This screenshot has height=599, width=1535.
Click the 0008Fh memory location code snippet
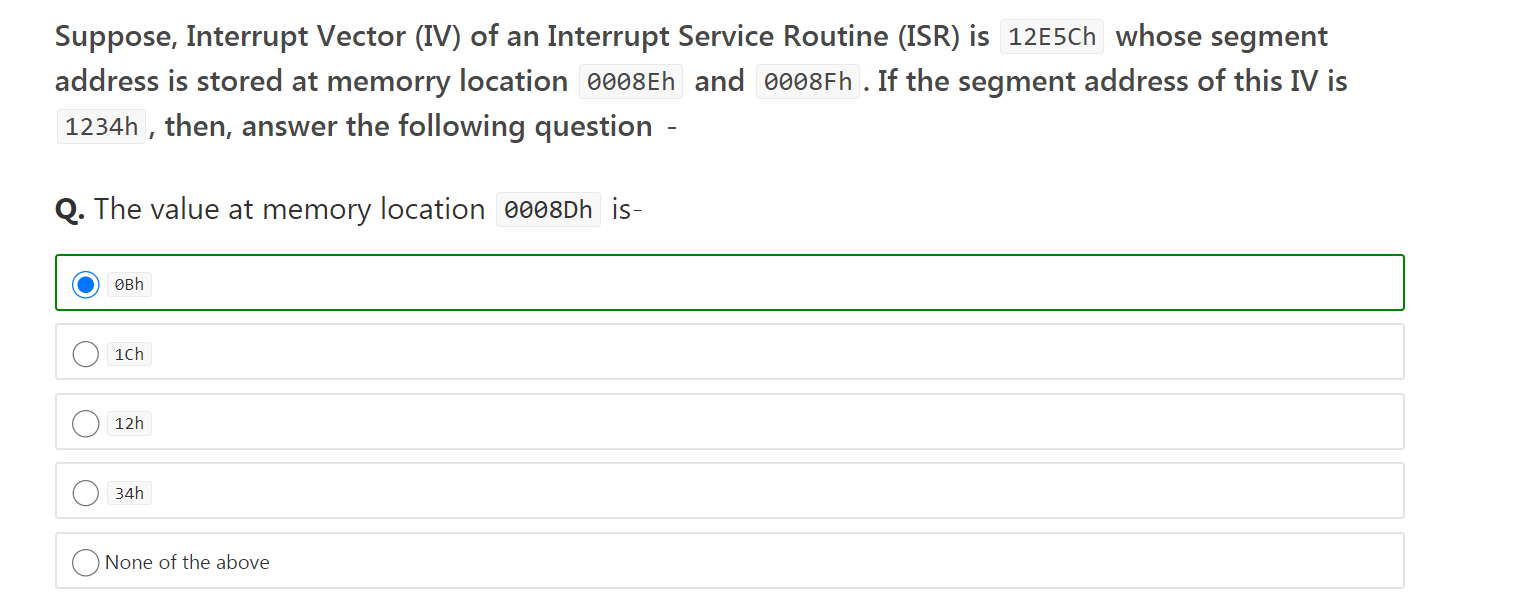tap(807, 81)
